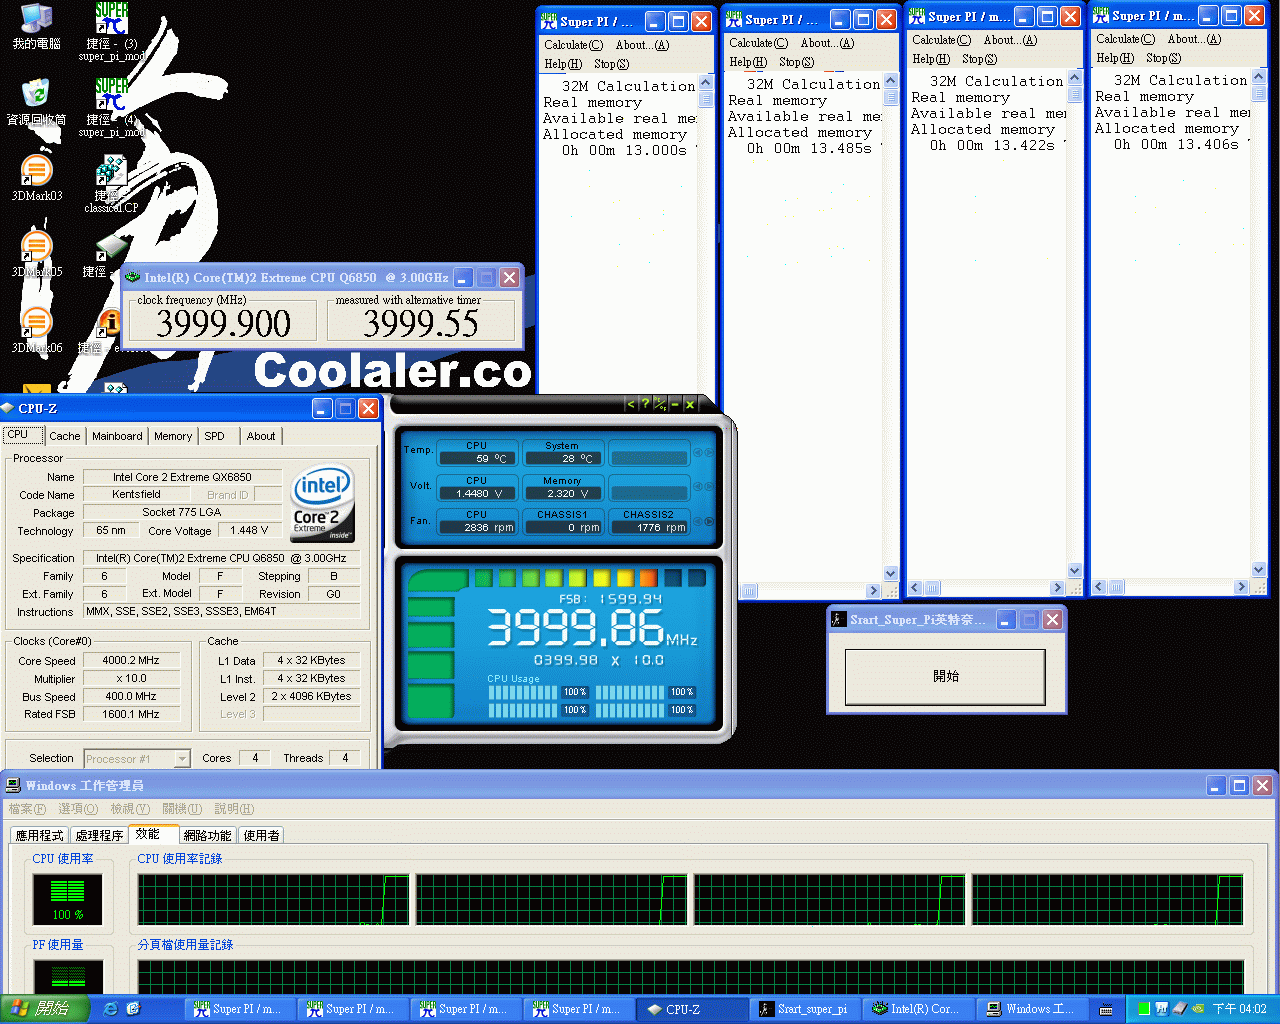Open the Memory tab in CPU-Z
The width and height of the screenshot is (1280, 1024).
[173, 436]
